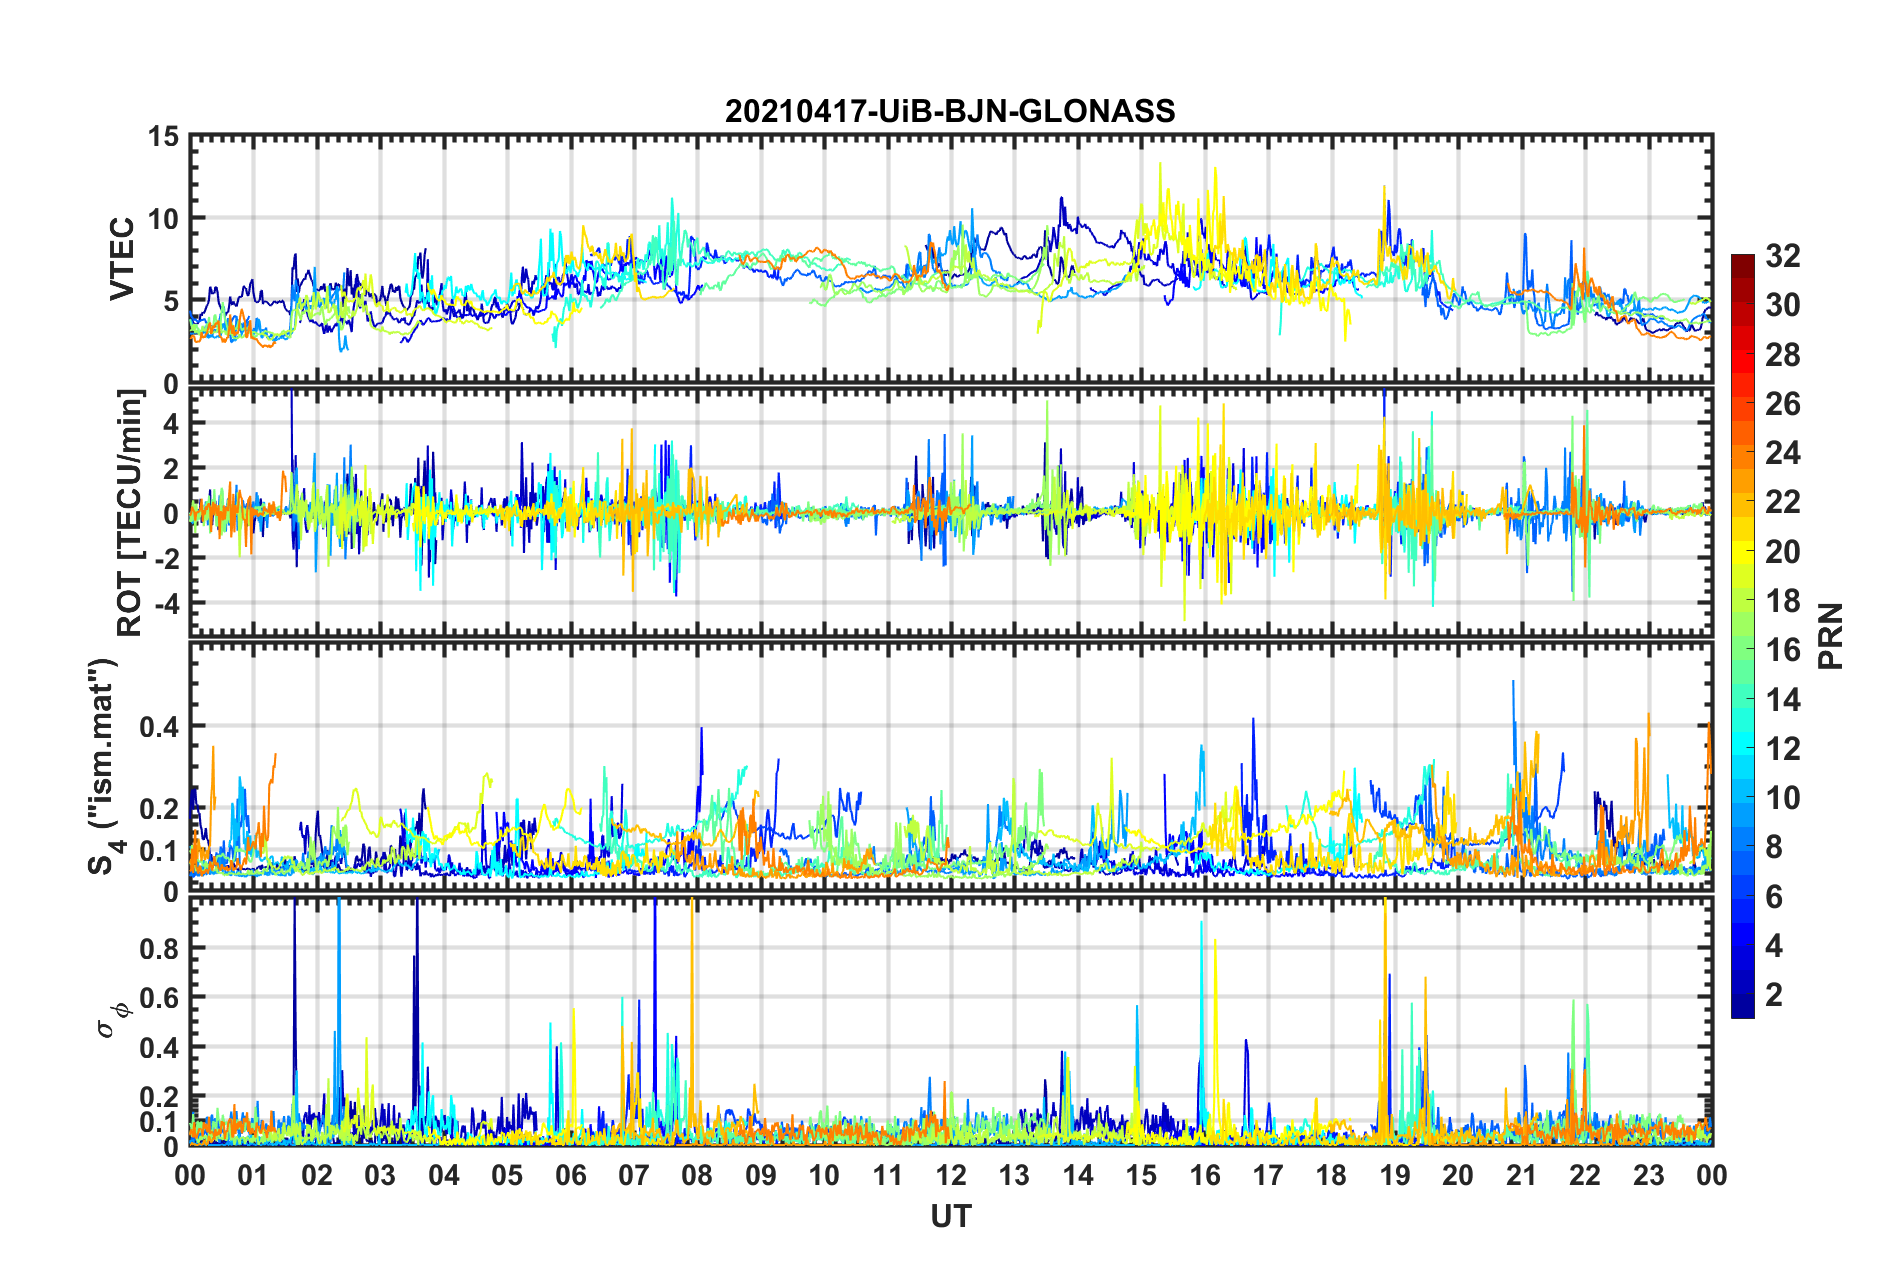The height and width of the screenshot is (1272, 1902).
Task: Click UT axis tick label 08
Action: [x=697, y=1175]
